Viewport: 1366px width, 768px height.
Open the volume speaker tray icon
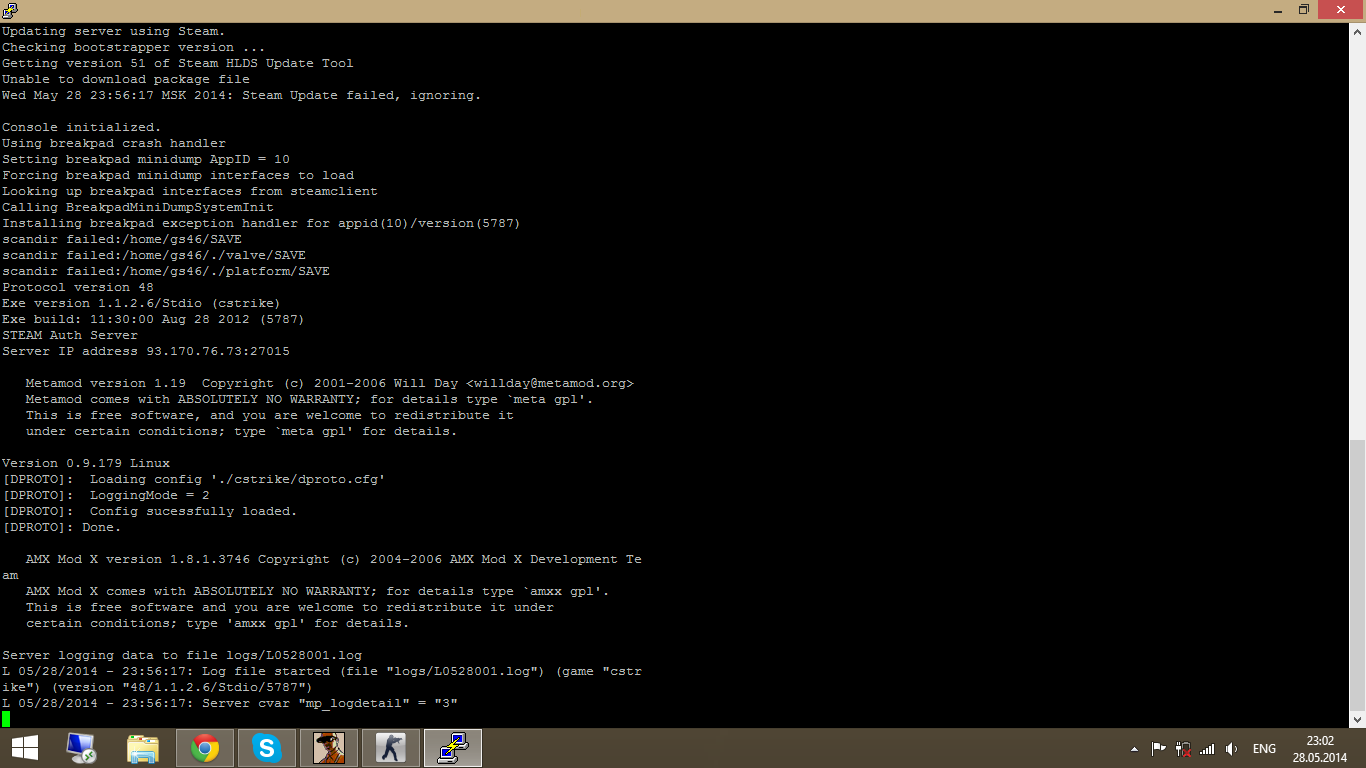pyautogui.click(x=1231, y=748)
